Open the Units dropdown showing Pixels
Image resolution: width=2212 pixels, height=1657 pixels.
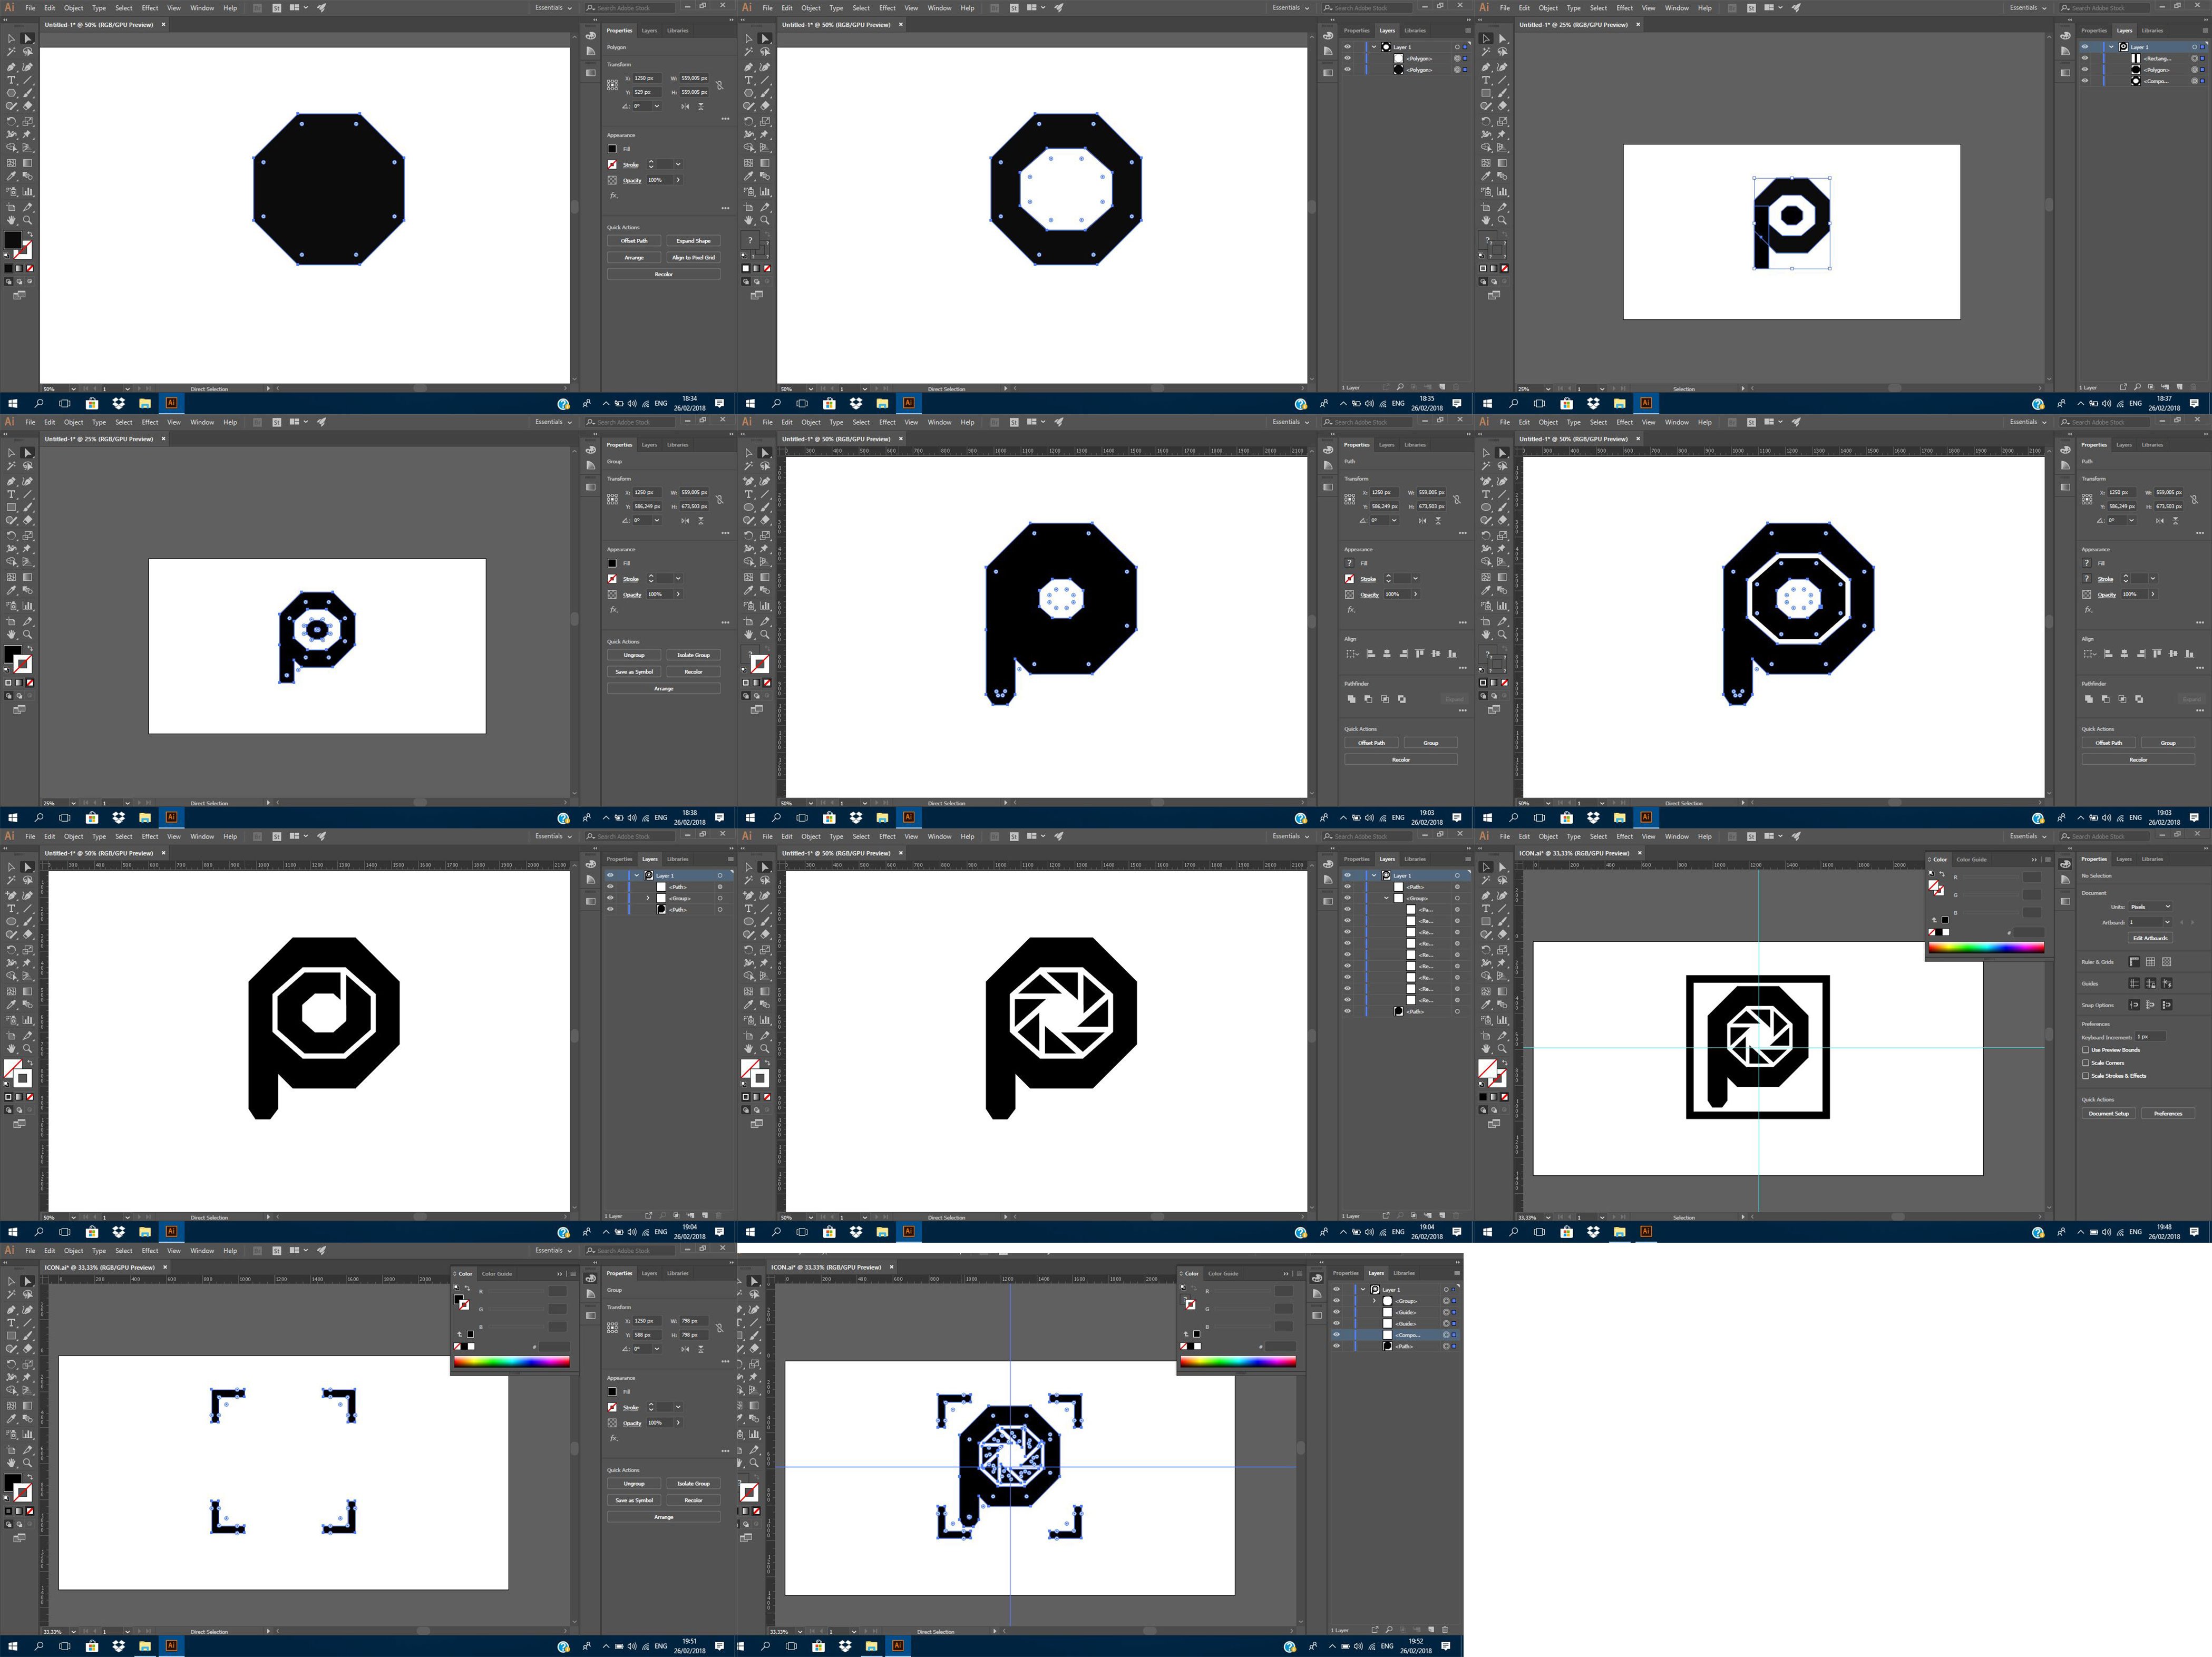2151,907
